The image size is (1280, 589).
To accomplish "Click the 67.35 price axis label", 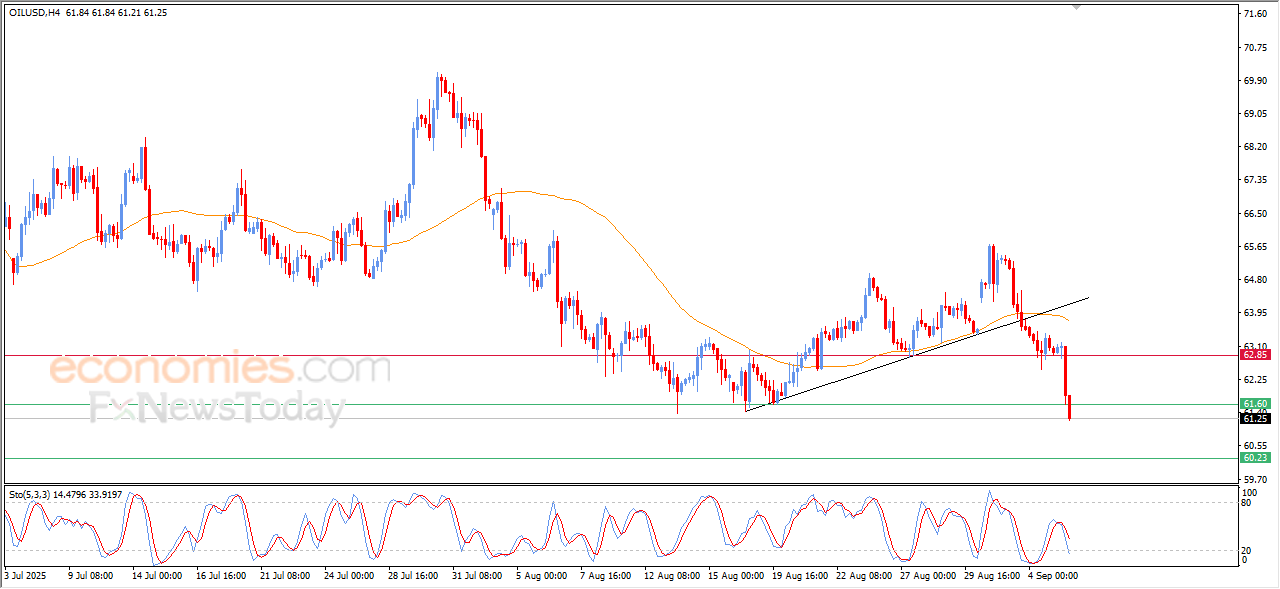I will click(1257, 180).
